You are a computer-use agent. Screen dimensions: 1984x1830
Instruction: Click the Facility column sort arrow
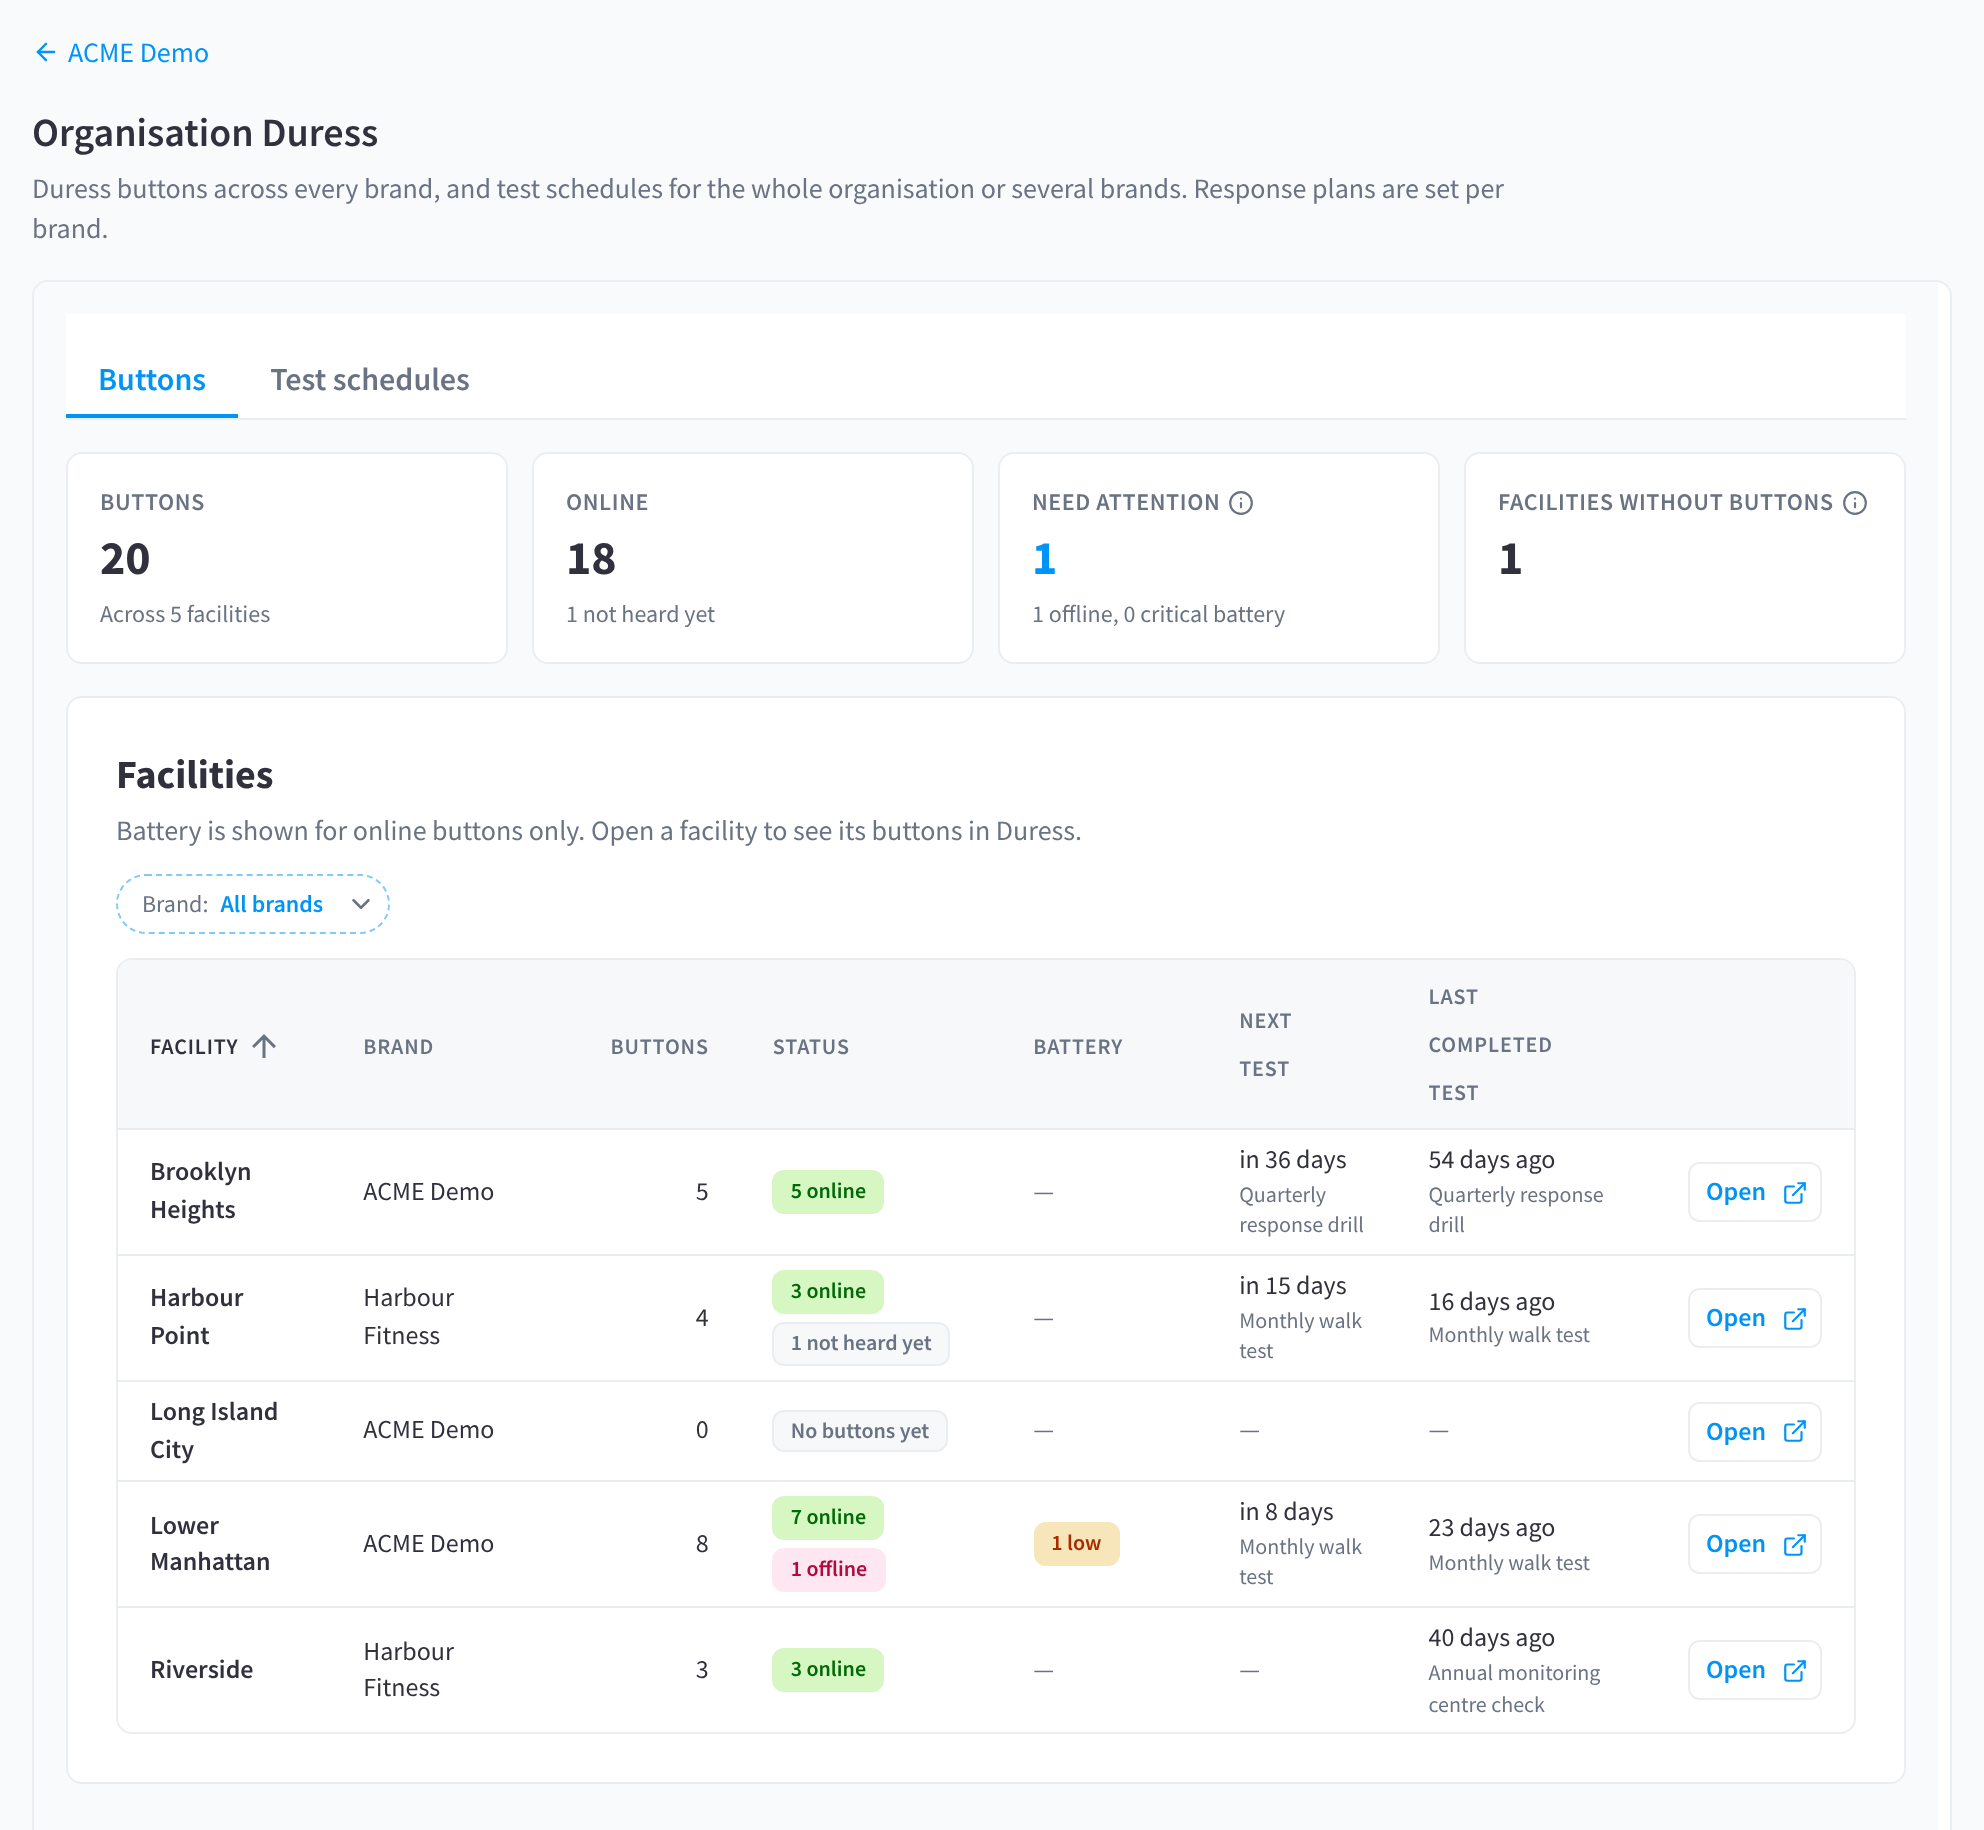[264, 1046]
